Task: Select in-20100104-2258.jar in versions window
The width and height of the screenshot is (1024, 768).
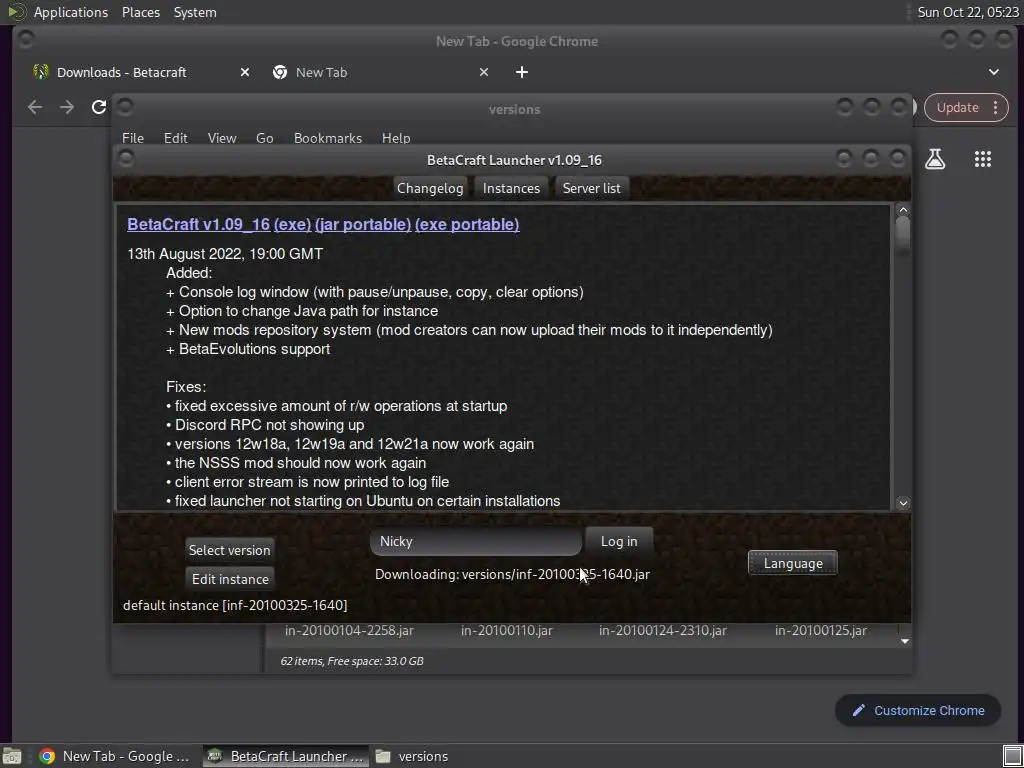Action: pos(349,630)
